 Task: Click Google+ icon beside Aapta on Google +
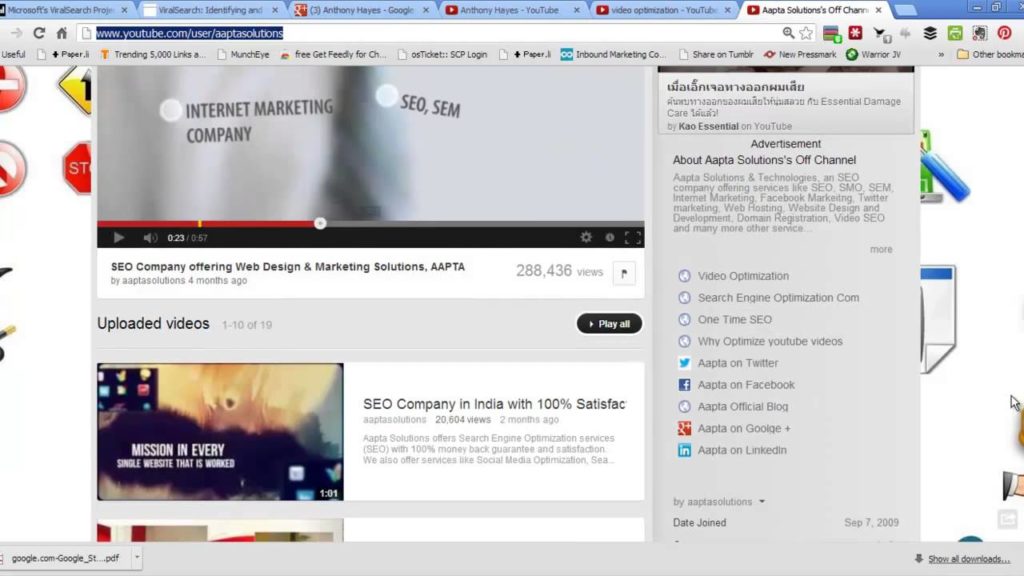click(684, 428)
